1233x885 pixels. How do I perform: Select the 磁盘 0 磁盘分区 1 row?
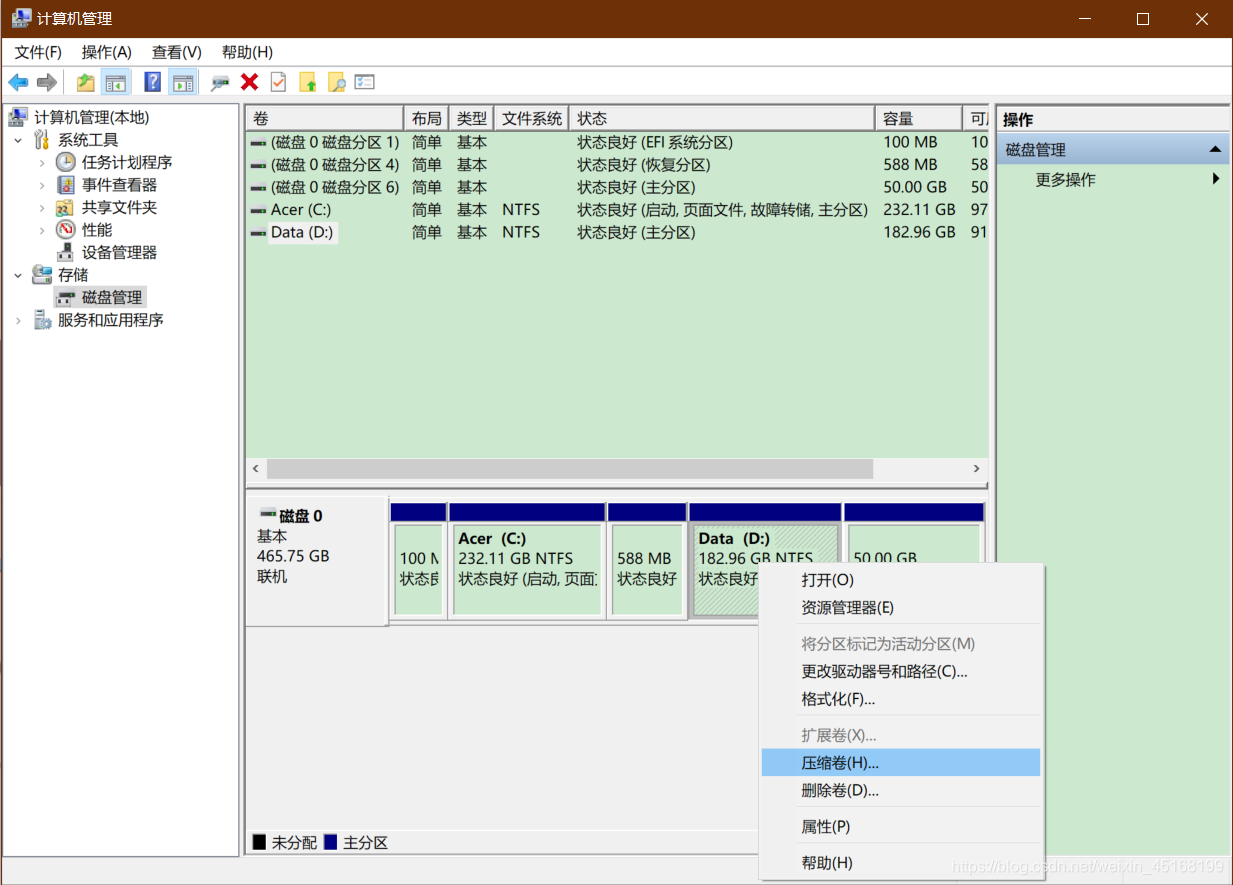point(616,142)
